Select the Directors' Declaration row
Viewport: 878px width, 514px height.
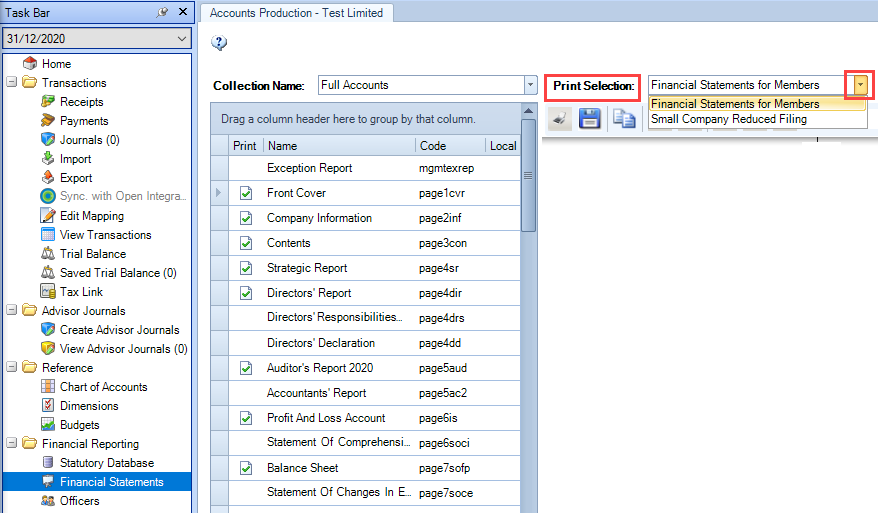tap(366, 343)
